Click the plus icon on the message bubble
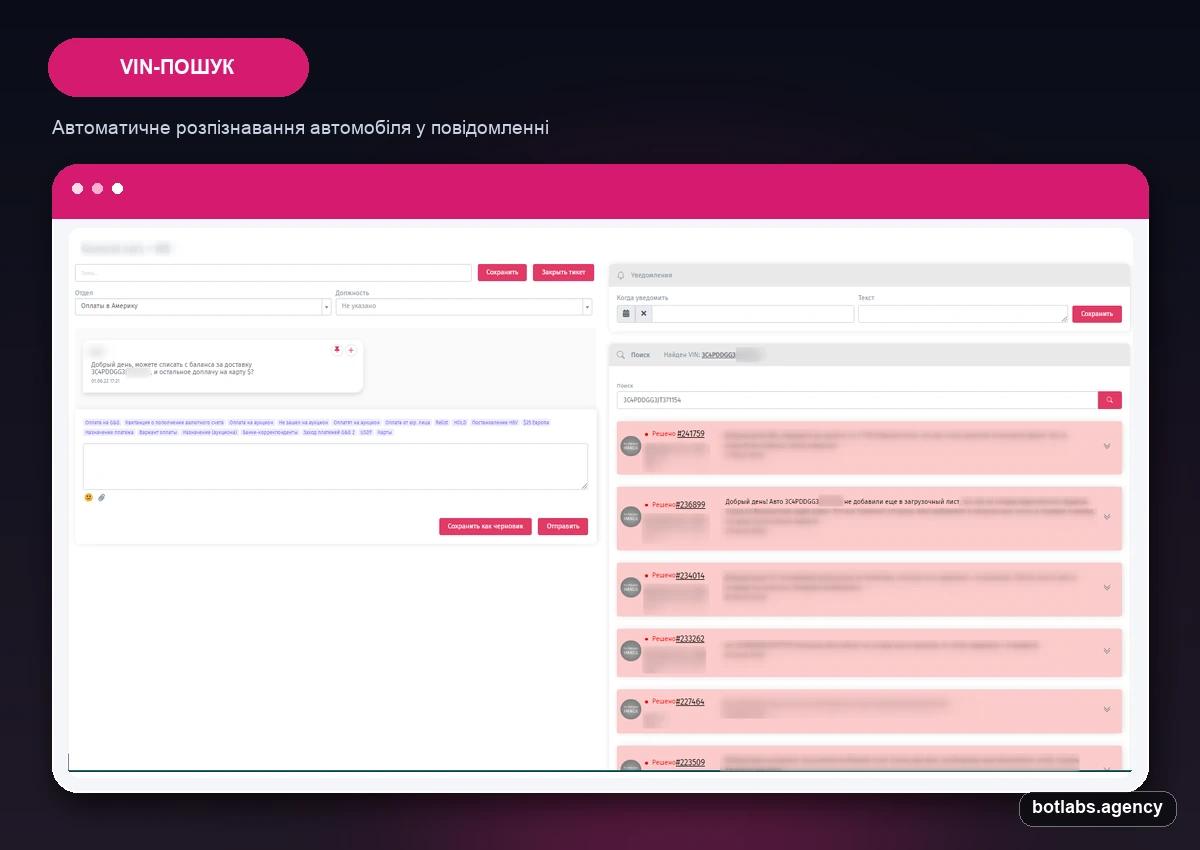 (x=351, y=350)
